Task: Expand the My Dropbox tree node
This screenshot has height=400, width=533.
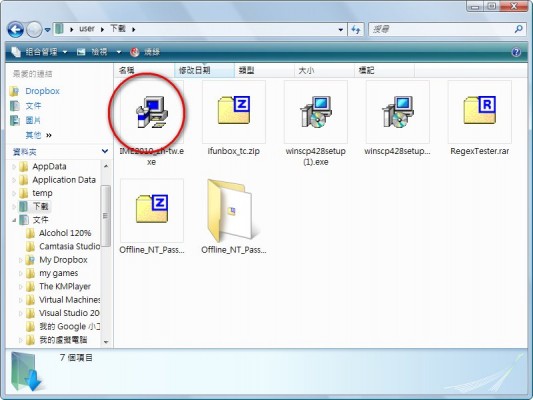Action: coord(20,260)
